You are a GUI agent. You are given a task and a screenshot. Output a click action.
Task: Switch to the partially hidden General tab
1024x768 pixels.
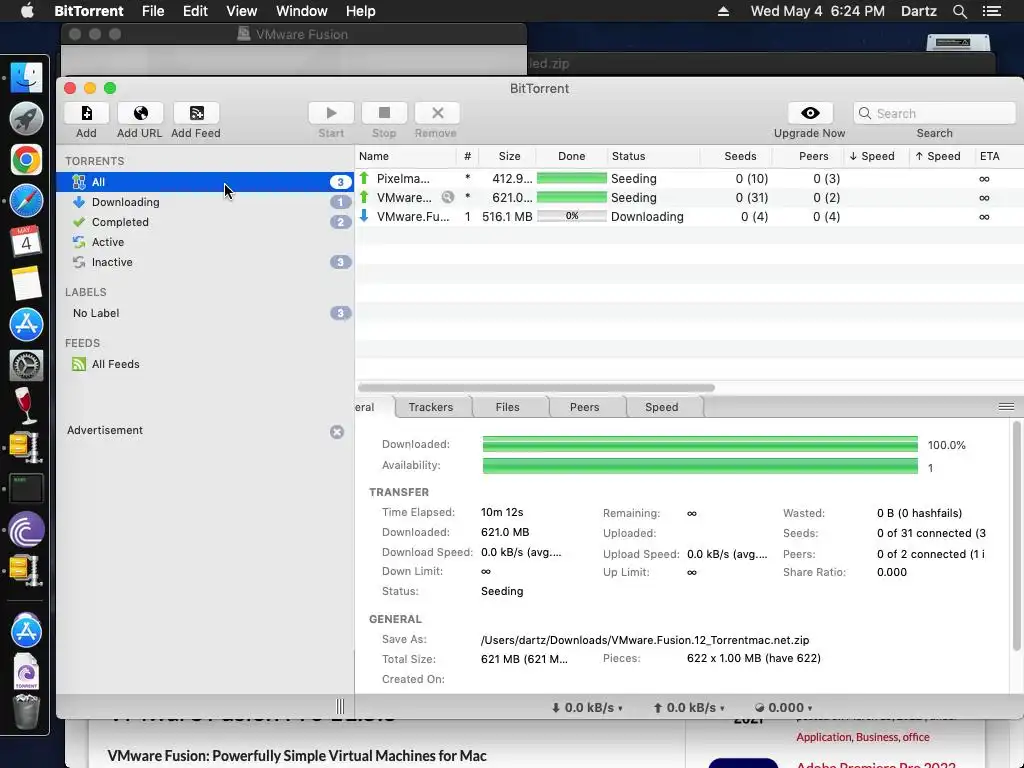(374, 407)
